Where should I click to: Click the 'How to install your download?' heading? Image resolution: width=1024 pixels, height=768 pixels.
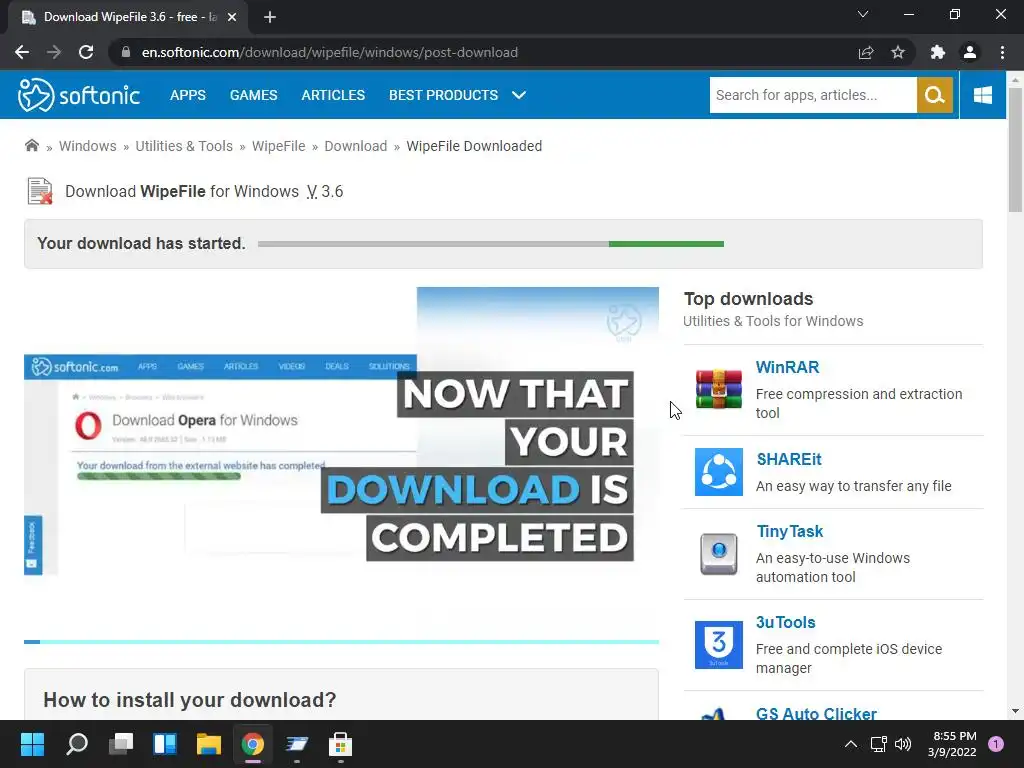coord(189,699)
